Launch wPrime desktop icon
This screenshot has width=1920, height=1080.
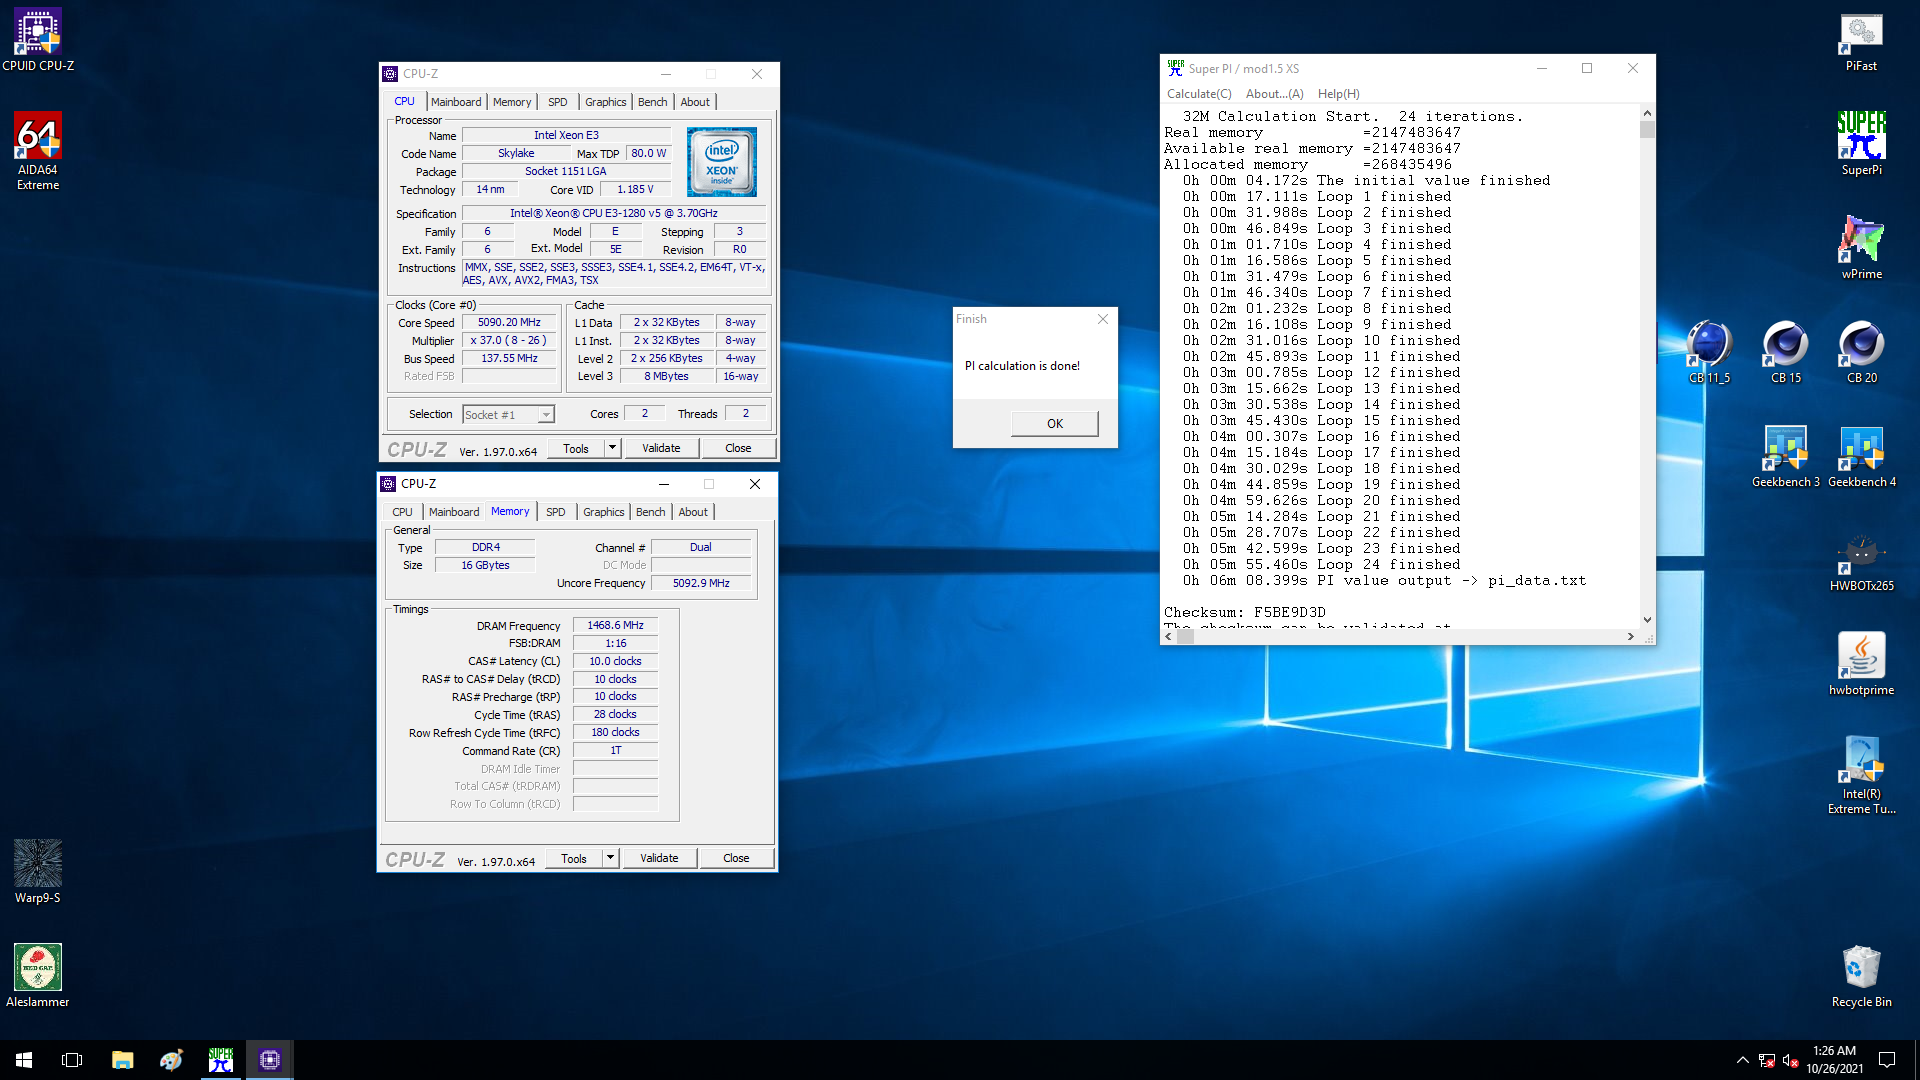pyautogui.click(x=1861, y=248)
